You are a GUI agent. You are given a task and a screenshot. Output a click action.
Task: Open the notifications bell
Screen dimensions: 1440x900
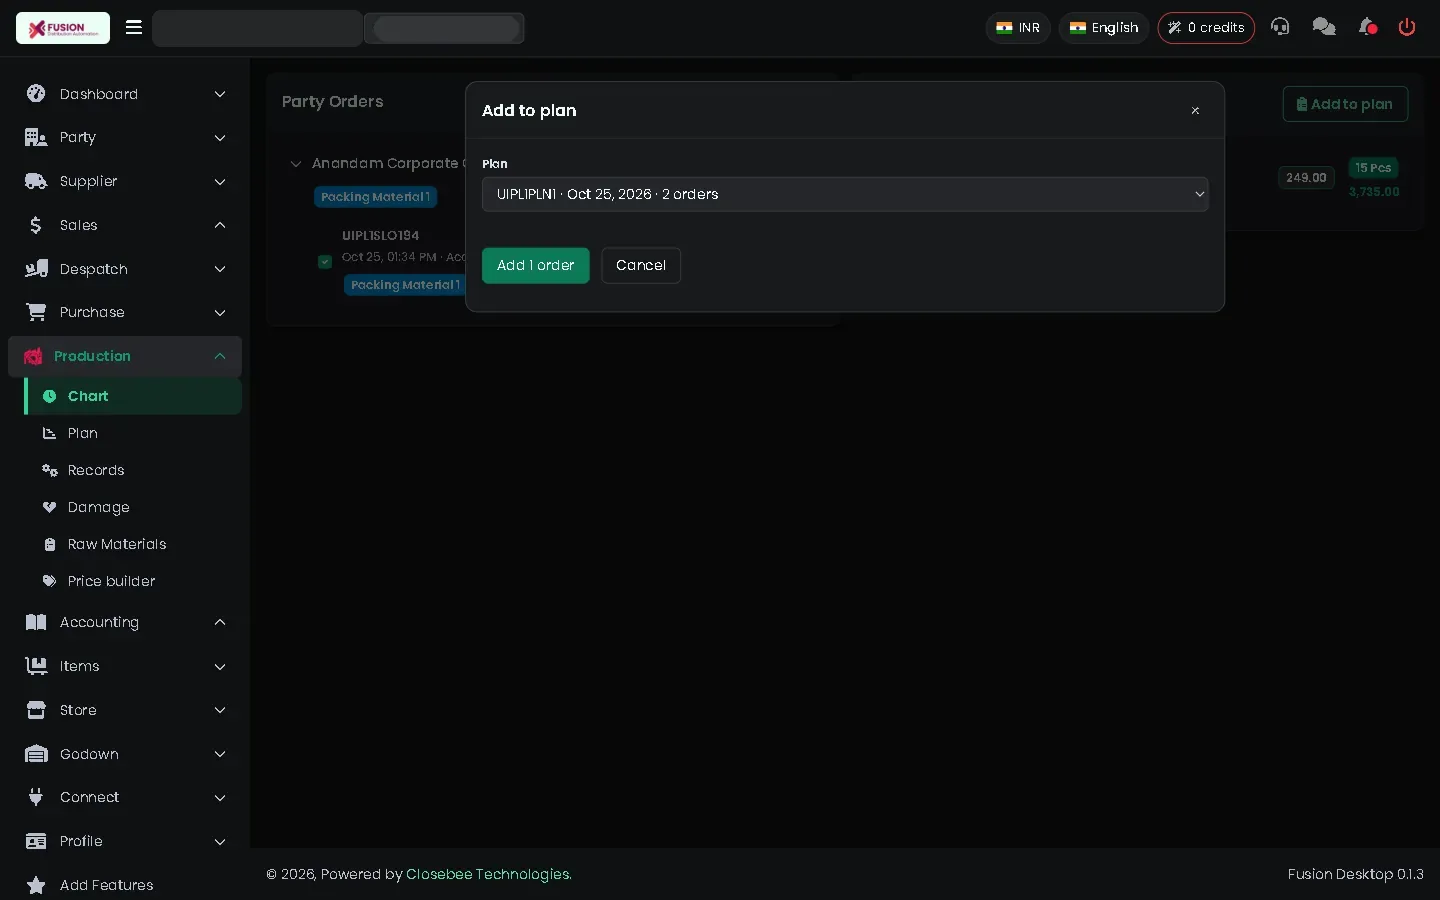[1368, 27]
